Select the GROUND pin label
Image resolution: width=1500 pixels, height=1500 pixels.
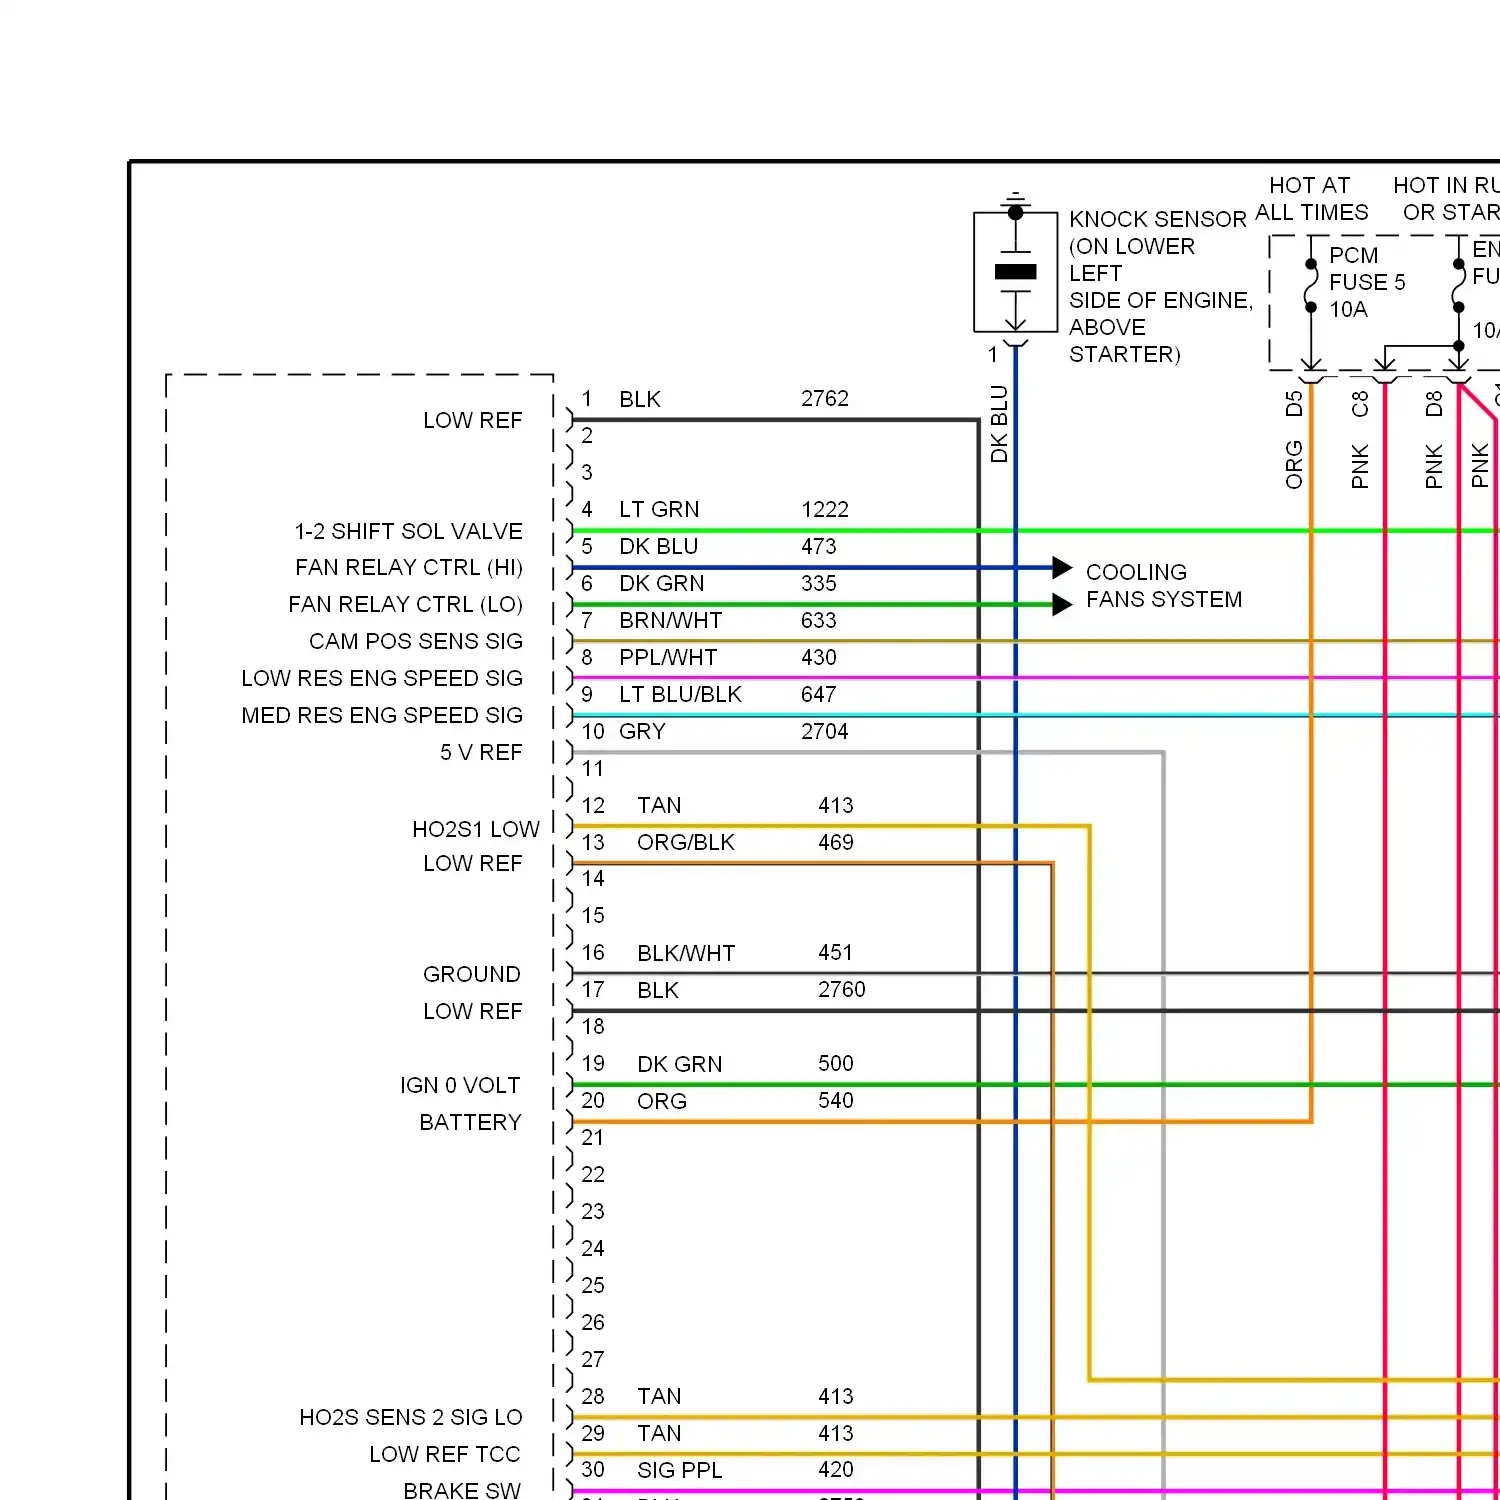click(471, 974)
